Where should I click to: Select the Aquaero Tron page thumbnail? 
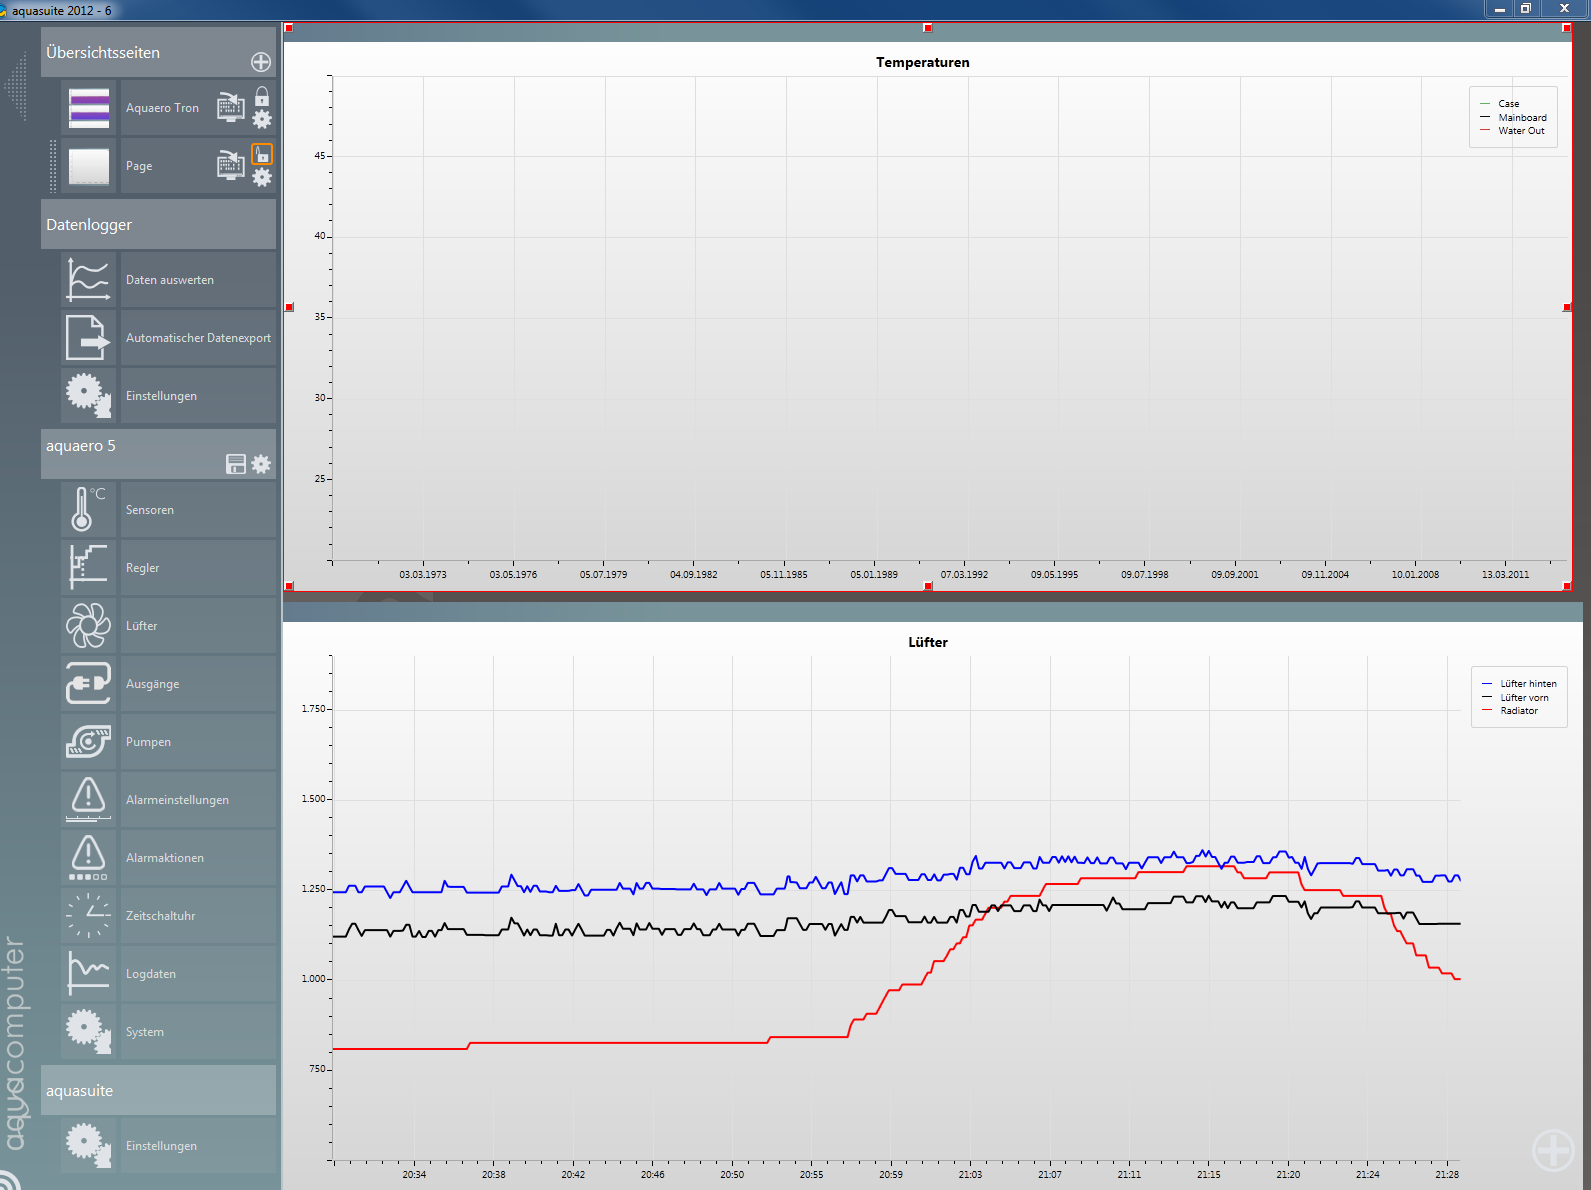89,108
